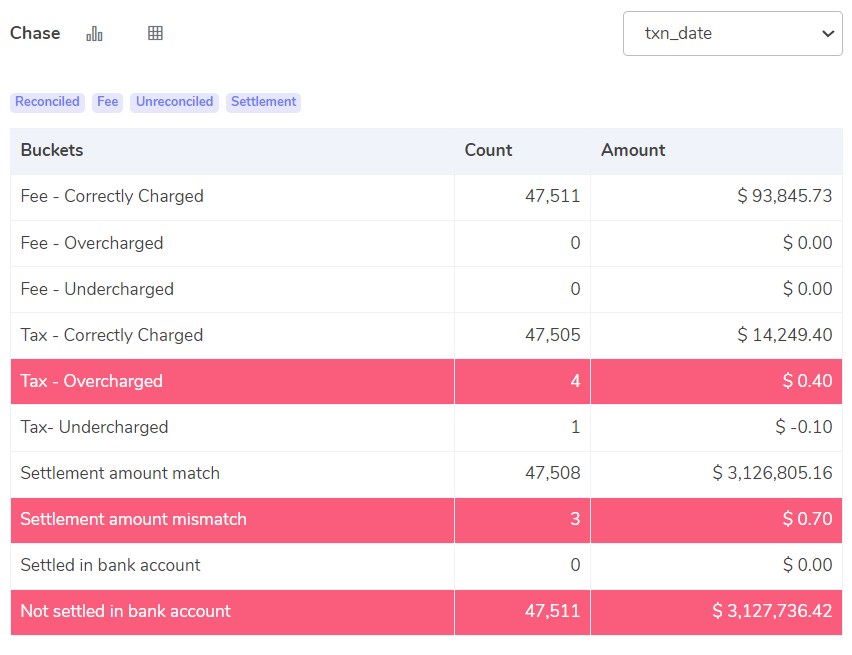The image size is (852, 655).
Task: Open the txn_date dropdown
Action: pos(732,34)
